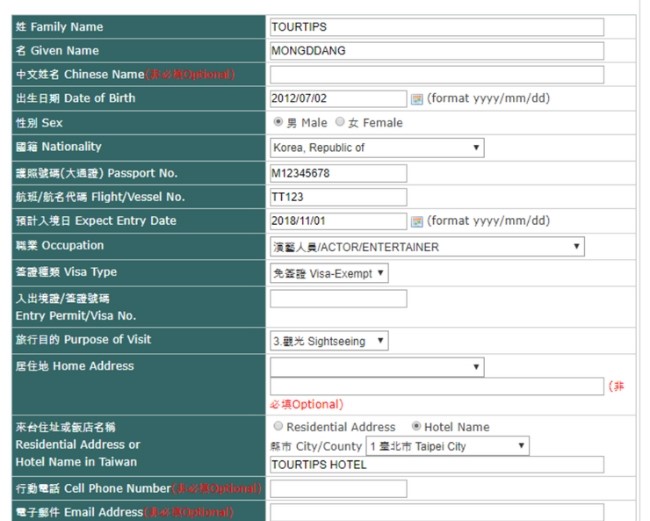Click '(format yyyy/mm/dd)' beside Expect Entry Date
The image size is (650, 521).
(488, 221)
